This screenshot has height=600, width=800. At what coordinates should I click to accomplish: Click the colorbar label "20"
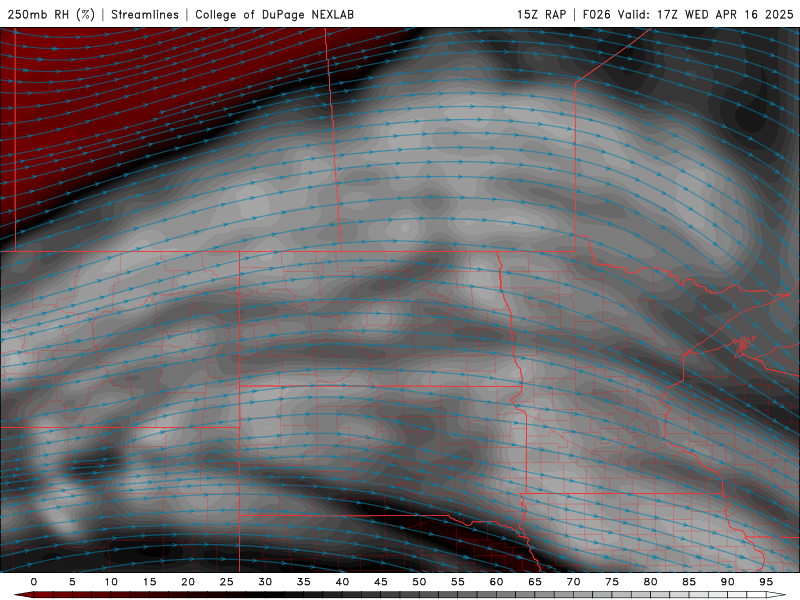click(x=188, y=582)
